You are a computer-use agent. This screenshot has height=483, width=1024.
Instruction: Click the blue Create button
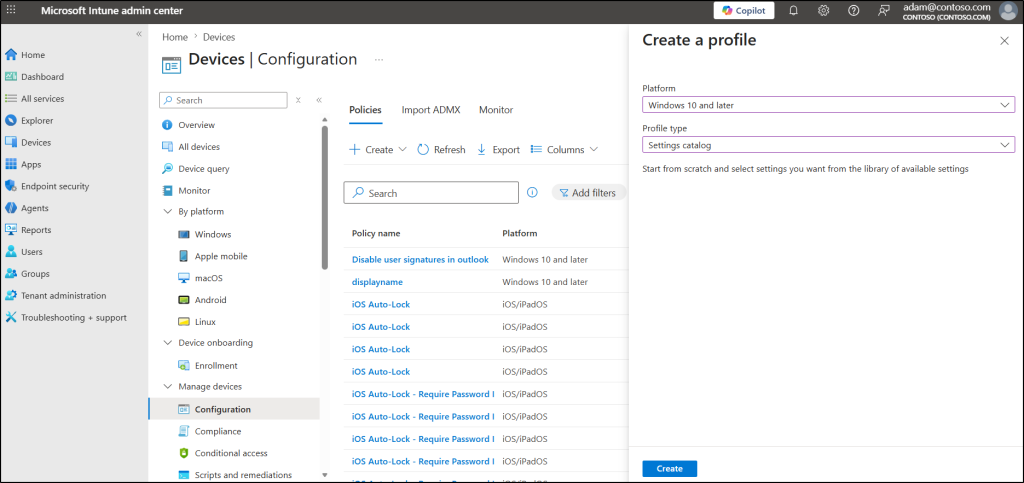(x=669, y=469)
